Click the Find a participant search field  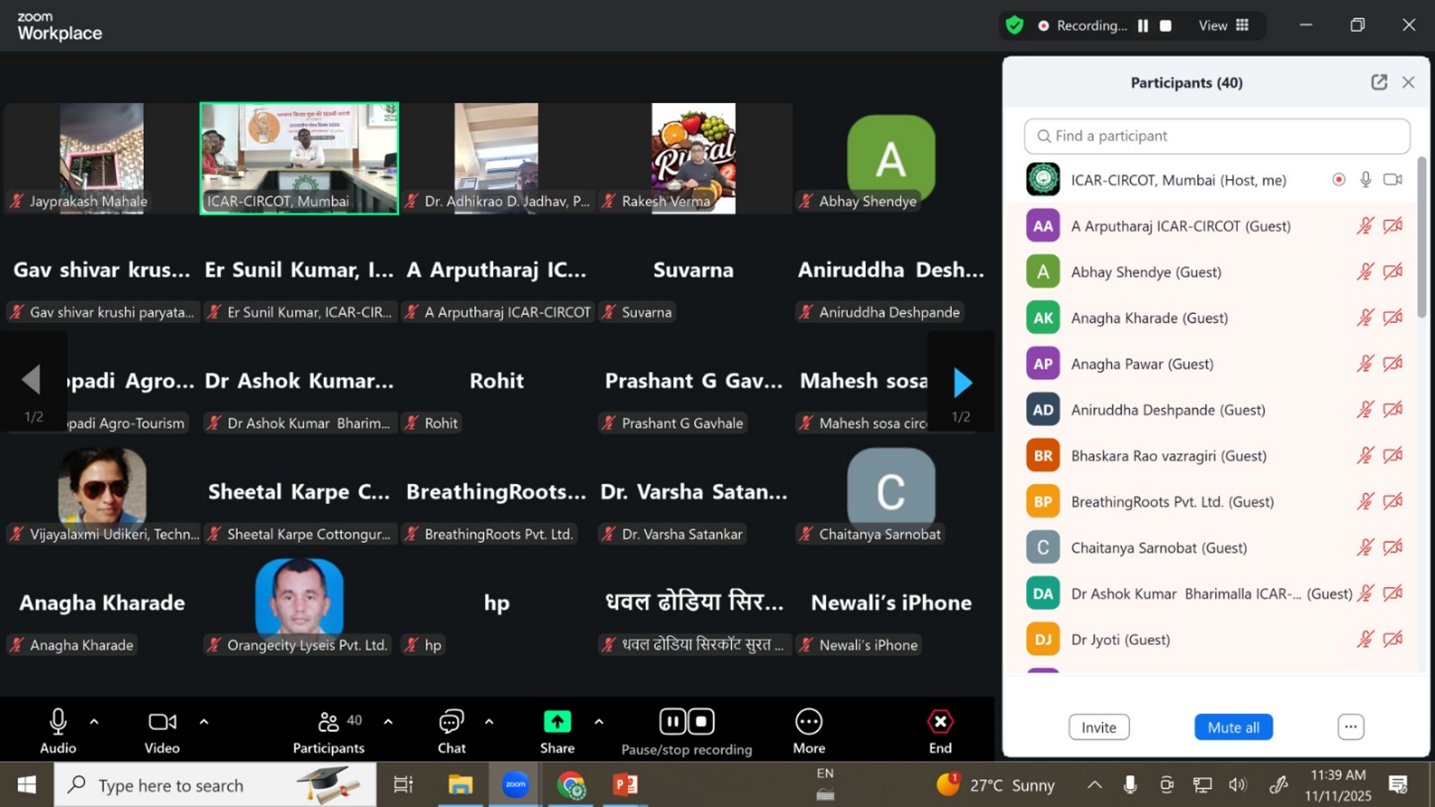pyautogui.click(x=1217, y=136)
